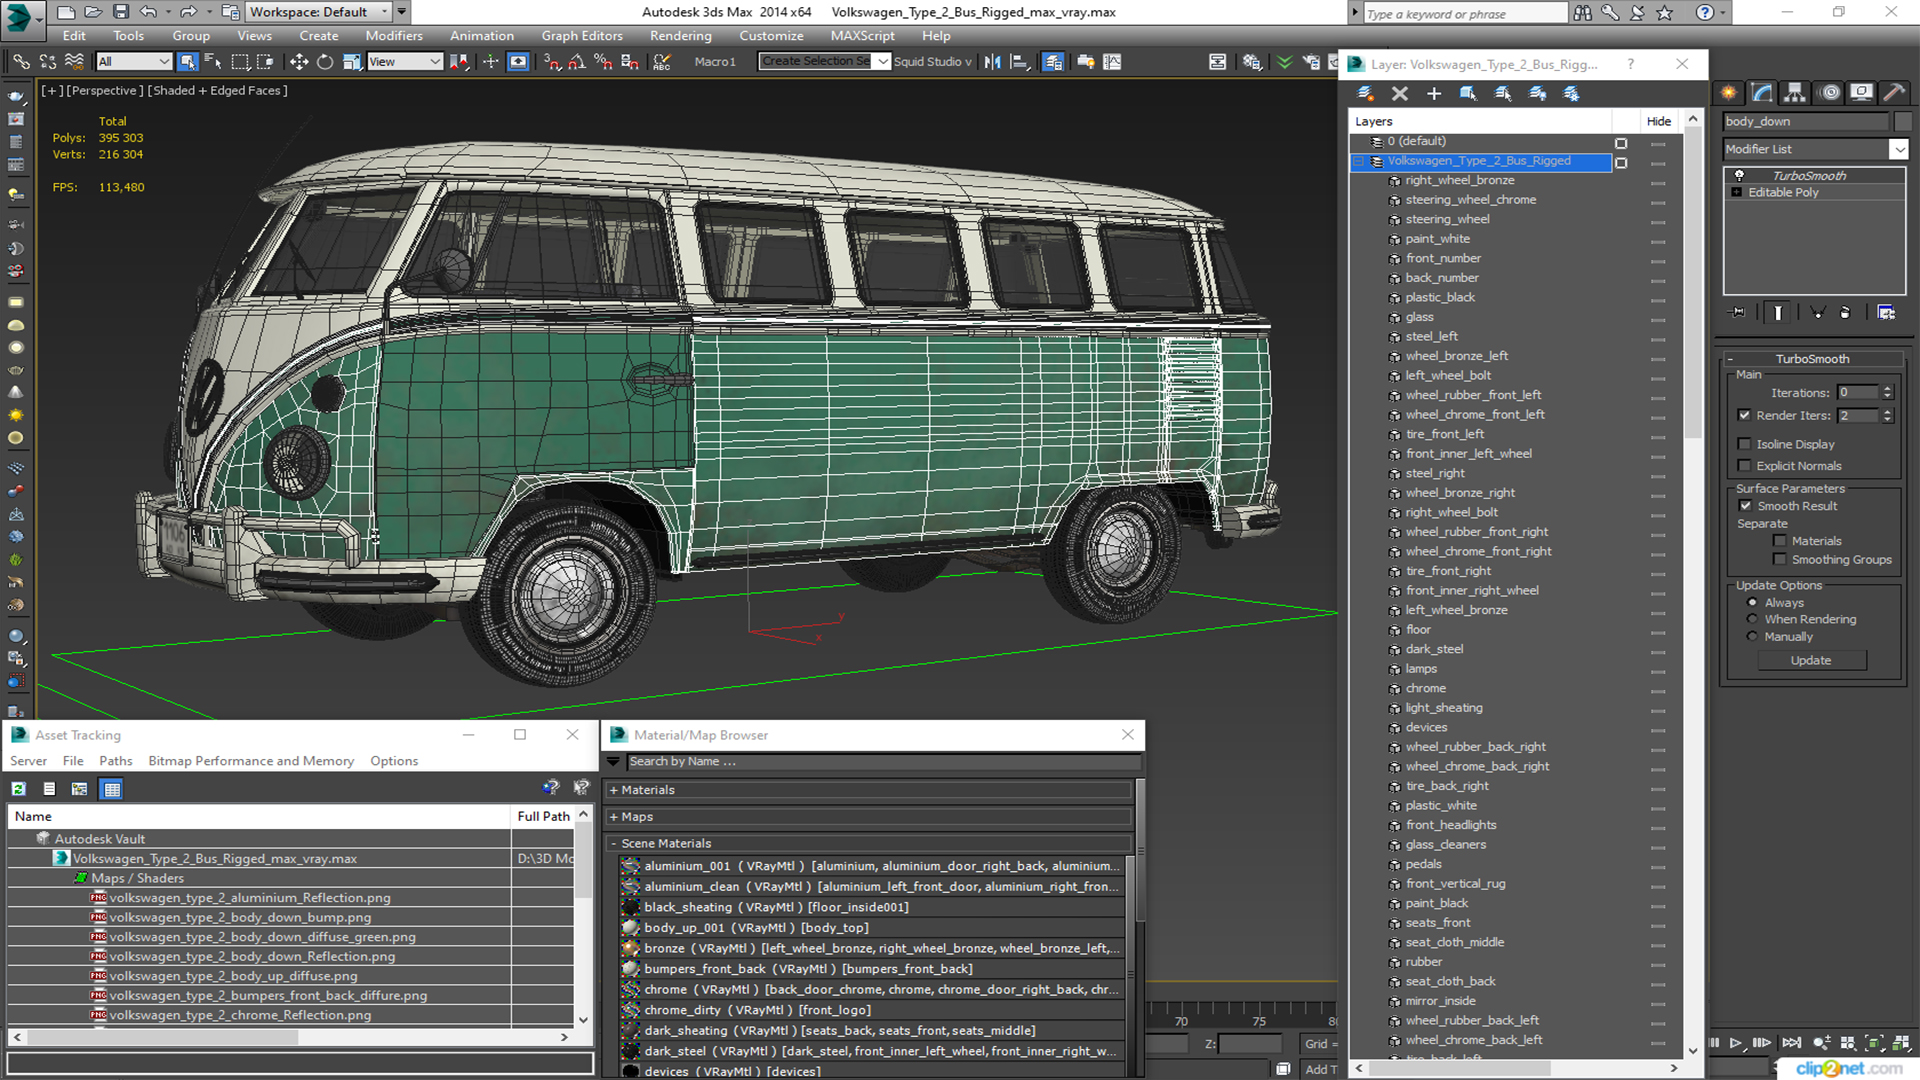Select the When Rendering update option
The width and height of the screenshot is (1920, 1080).
pos(1752,619)
